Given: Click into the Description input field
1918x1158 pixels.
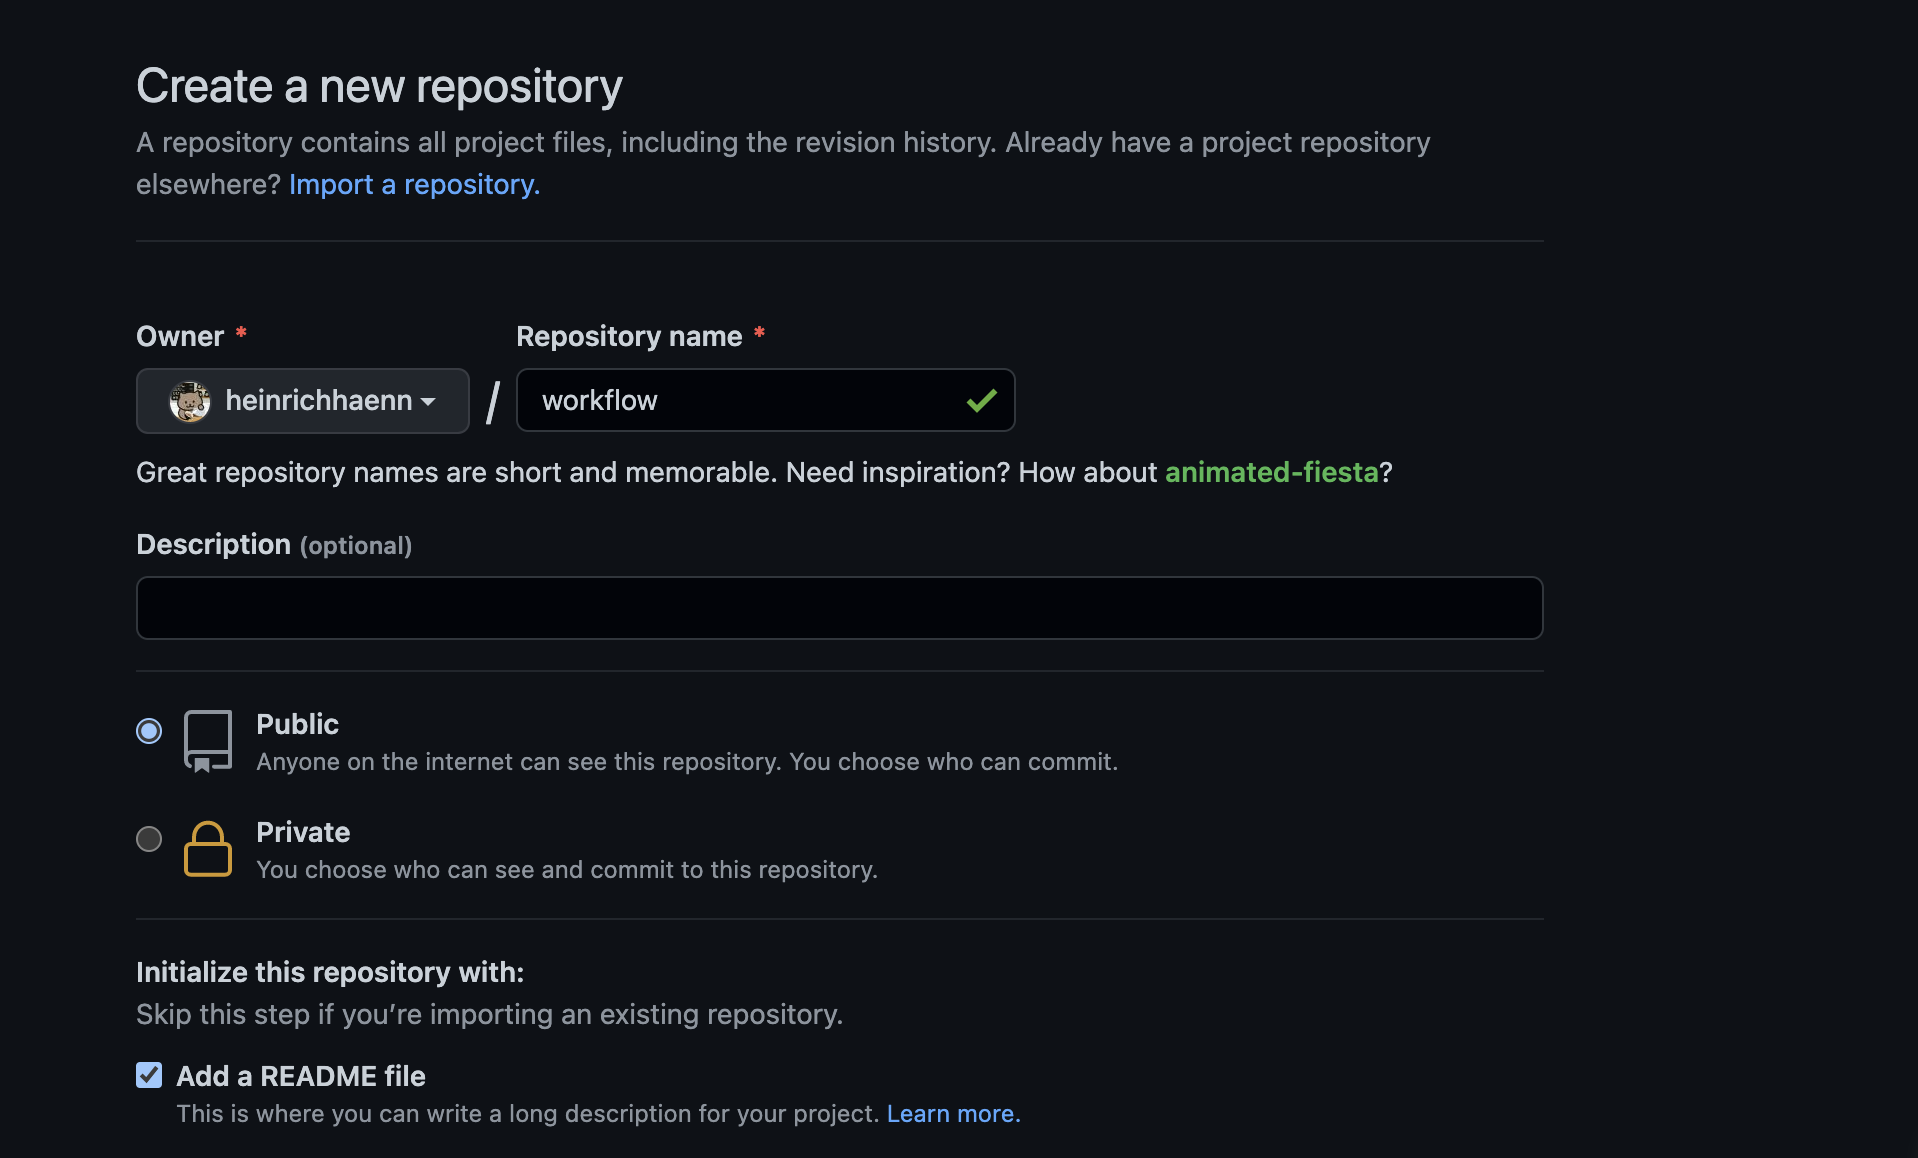Looking at the screenshot, I should click(839, 608).
